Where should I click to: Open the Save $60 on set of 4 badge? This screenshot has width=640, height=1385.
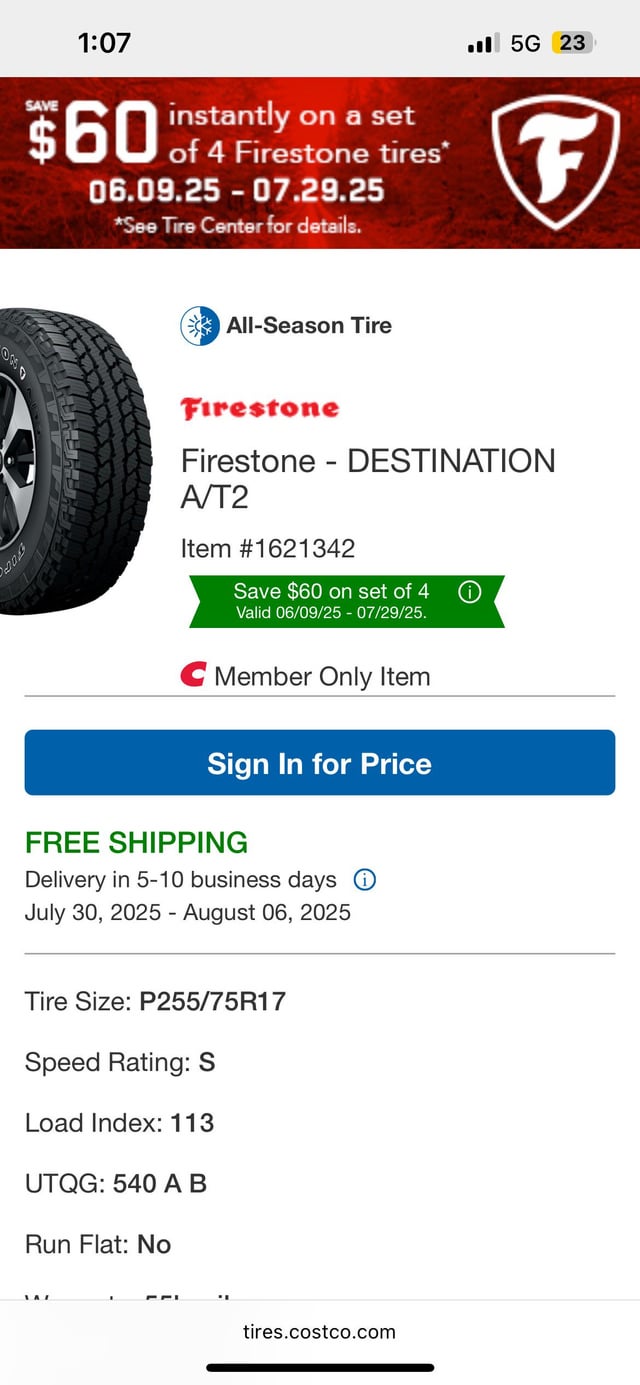point(347,601)
